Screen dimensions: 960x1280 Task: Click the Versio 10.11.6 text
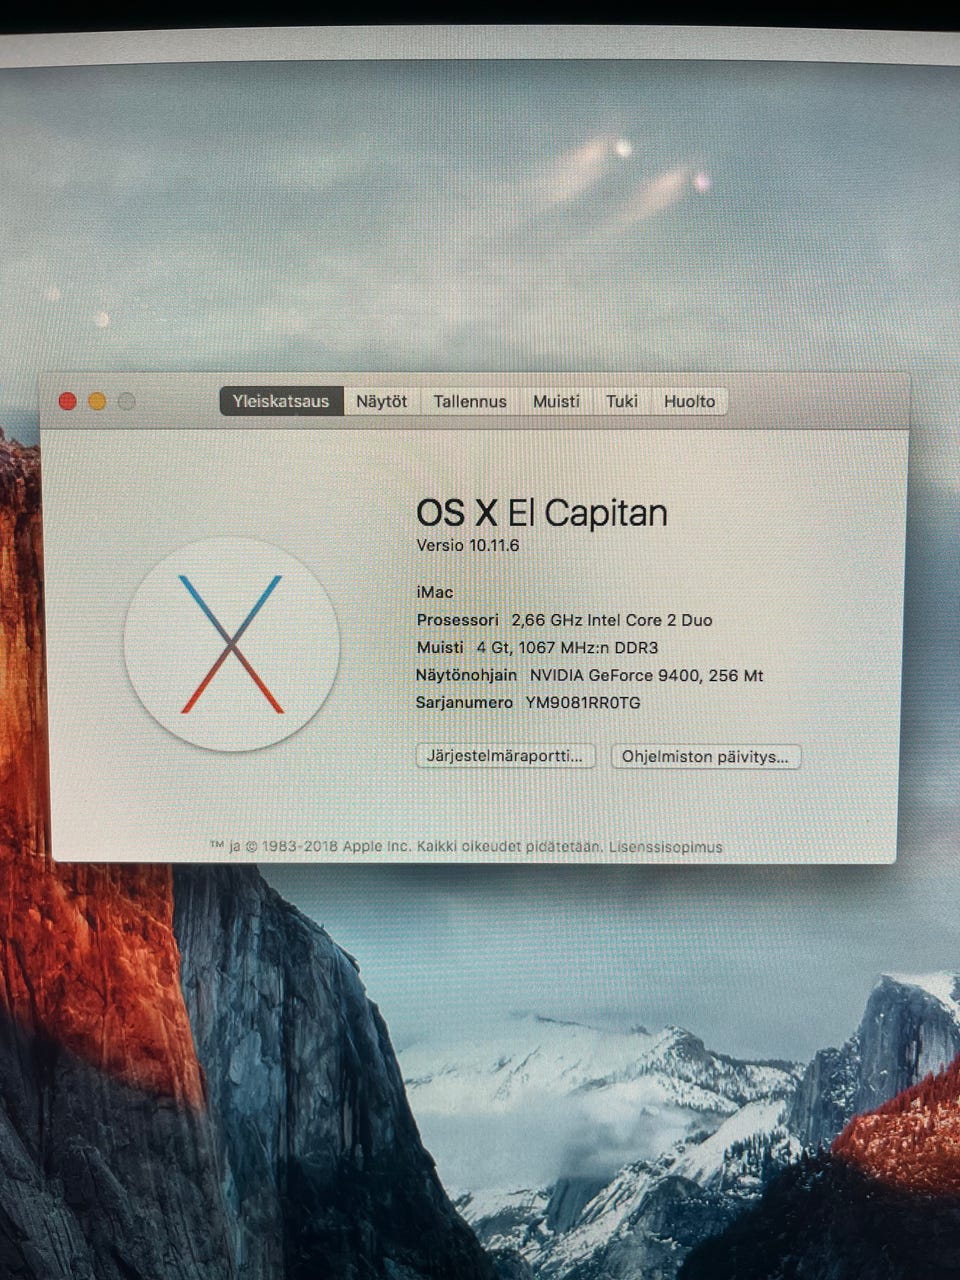pyautogui.click(x=467, y=546)
